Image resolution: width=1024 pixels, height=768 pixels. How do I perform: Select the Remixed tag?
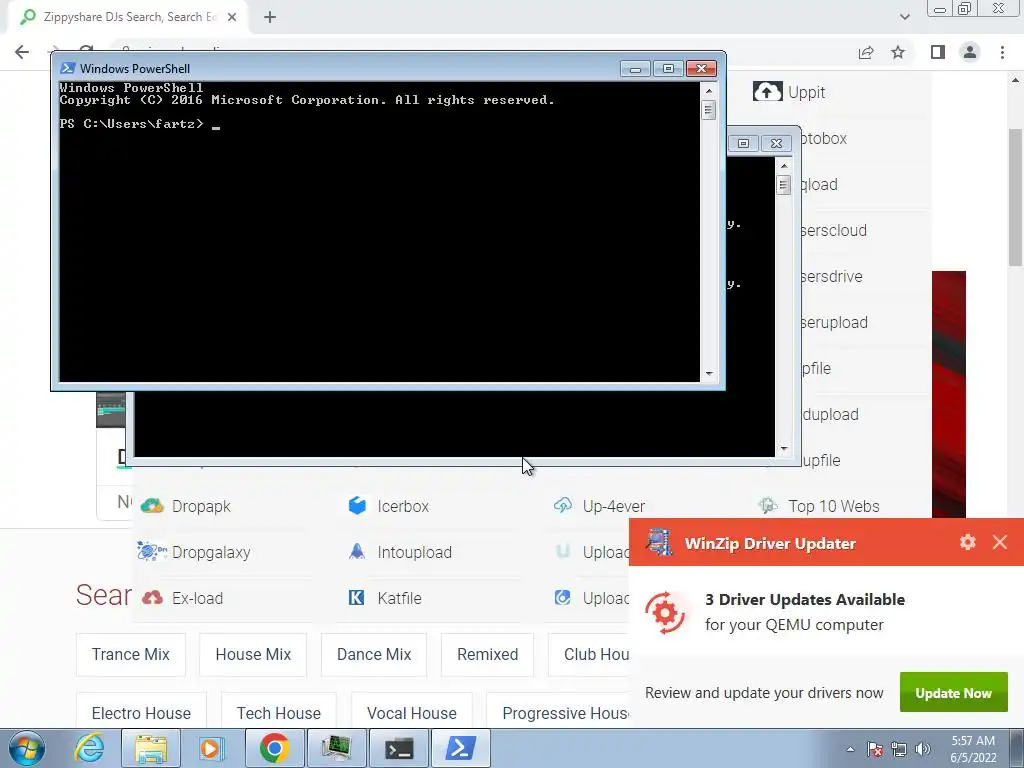click(x=487, y=654)
